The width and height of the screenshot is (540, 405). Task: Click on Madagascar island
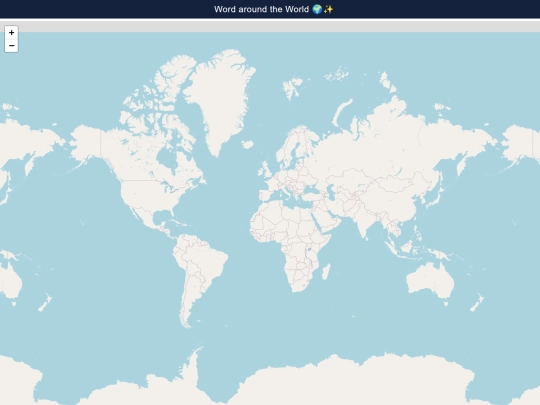point(326,271)
